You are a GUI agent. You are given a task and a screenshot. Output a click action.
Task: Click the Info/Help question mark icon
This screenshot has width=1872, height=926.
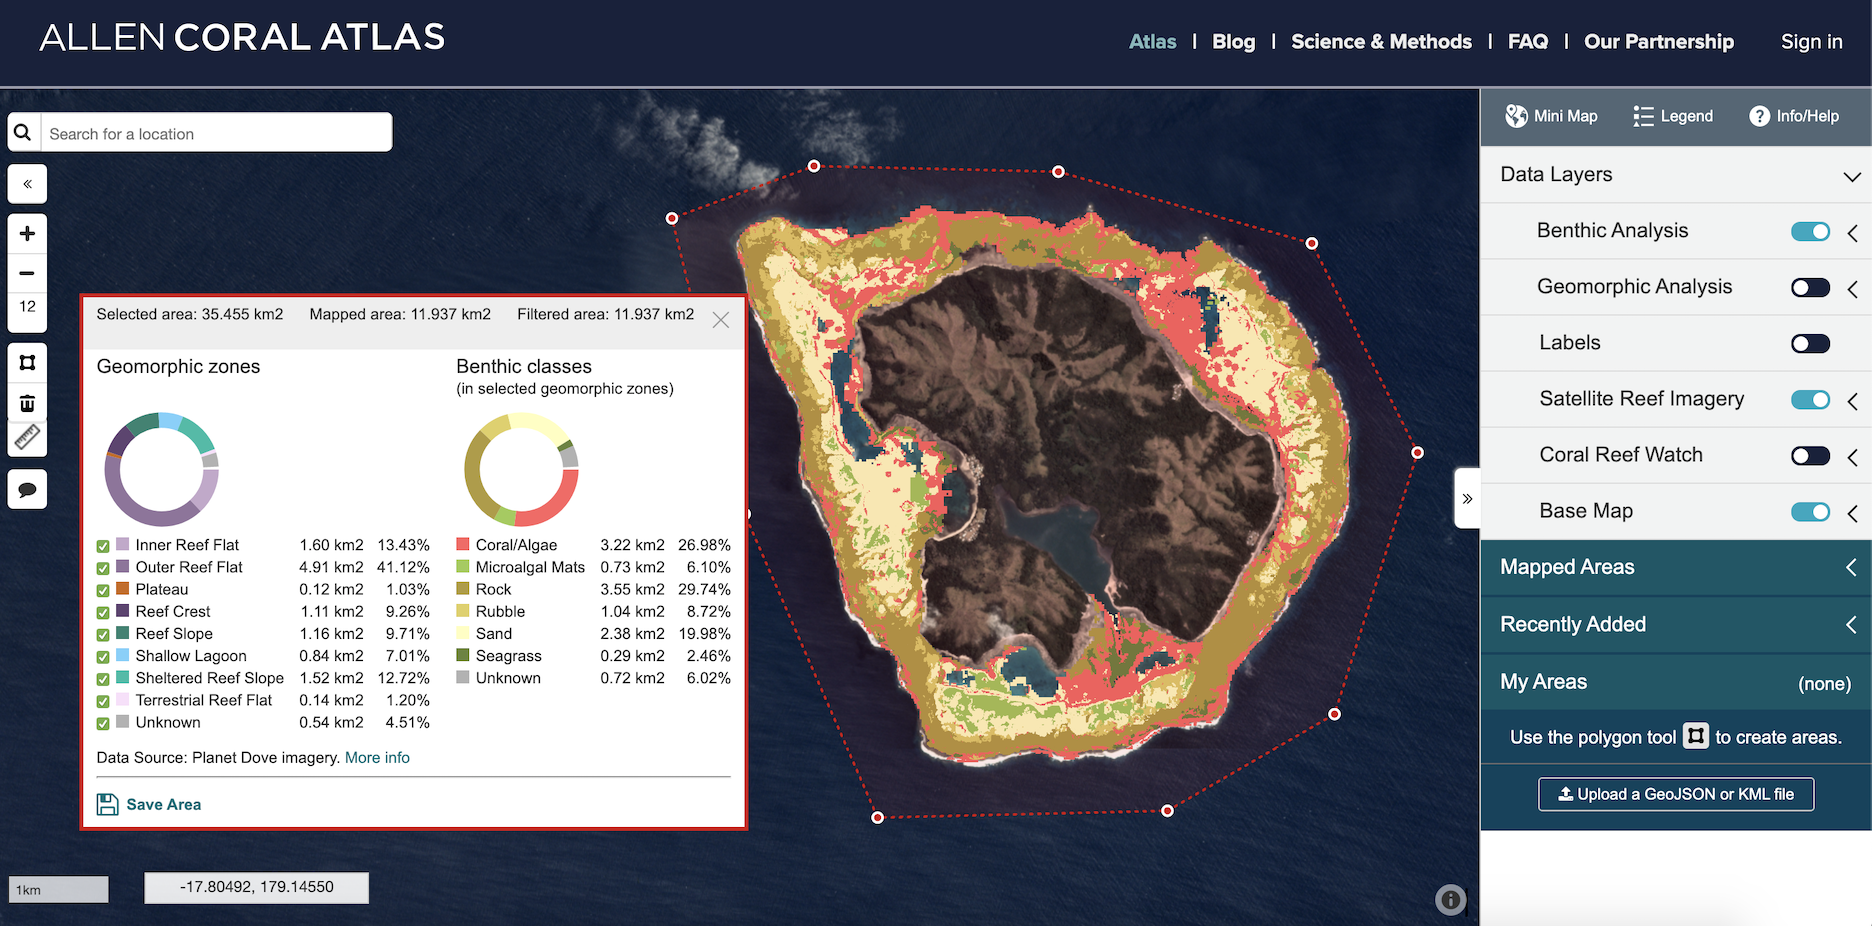point(1759,116)
